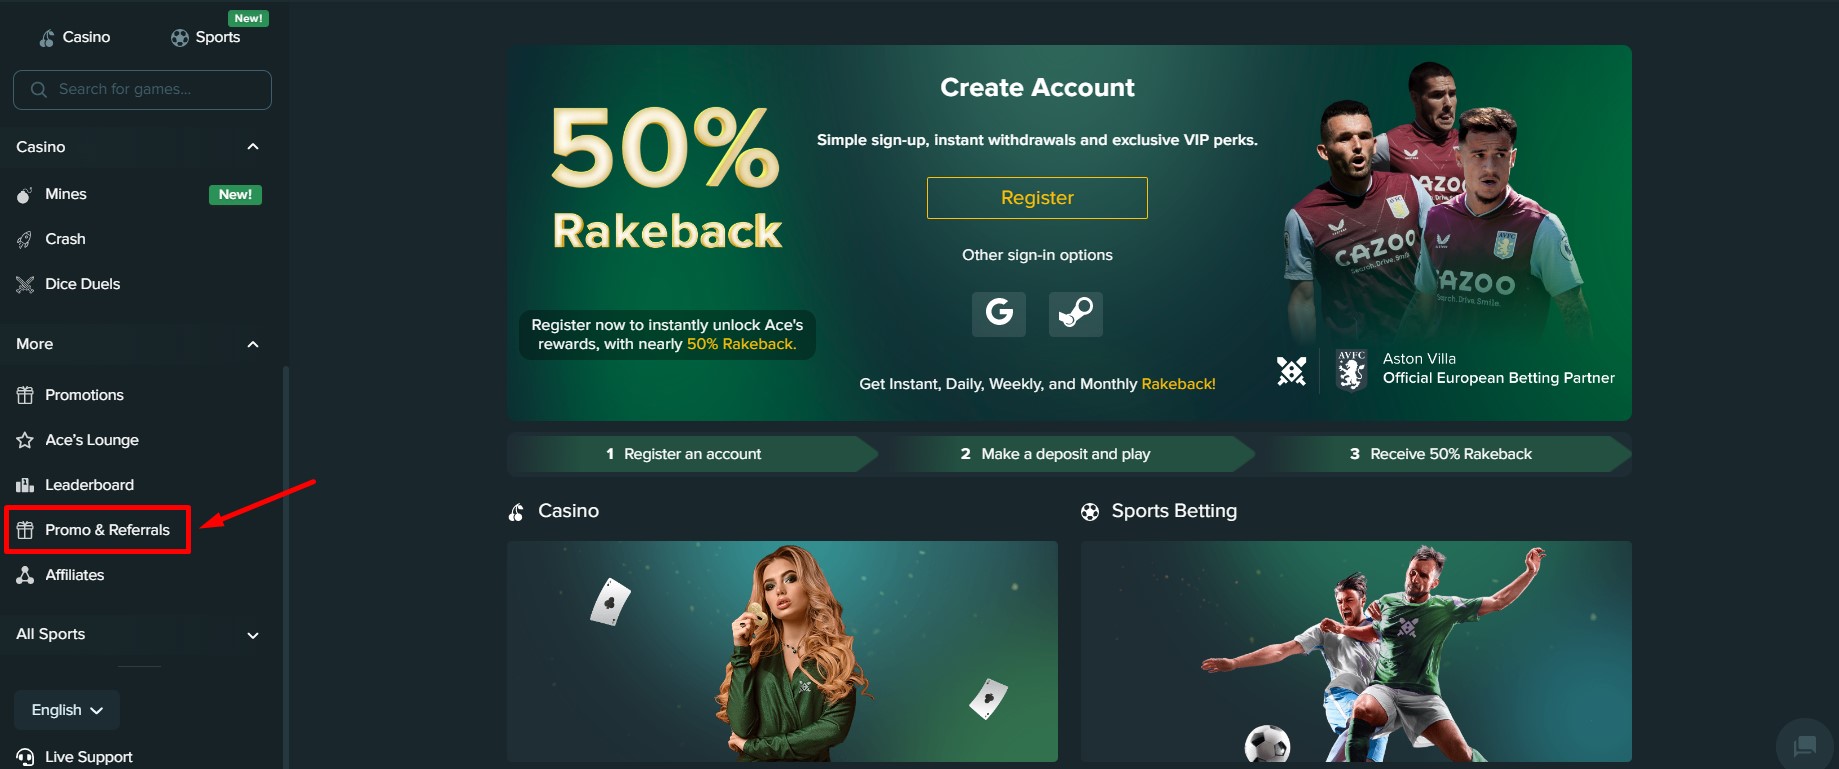Switch to the Casino tab
This screenshot has width=1839, height=769.
pos(75,37)
